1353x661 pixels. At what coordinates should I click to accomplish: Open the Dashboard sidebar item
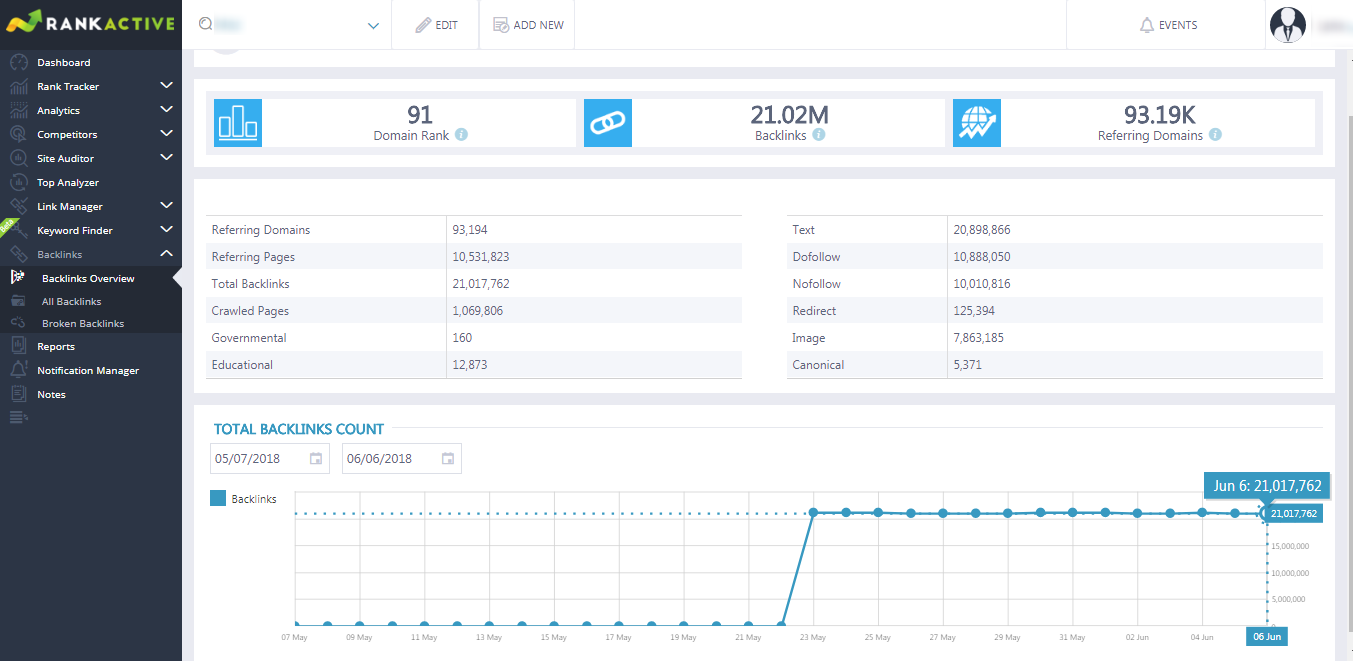64,62
